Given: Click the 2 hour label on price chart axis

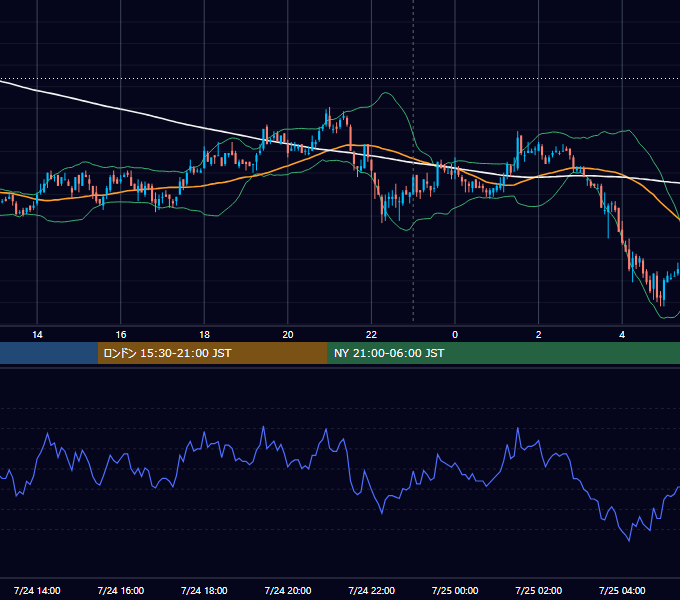Looking at the screenshot, I should click(x=539, y=335).
